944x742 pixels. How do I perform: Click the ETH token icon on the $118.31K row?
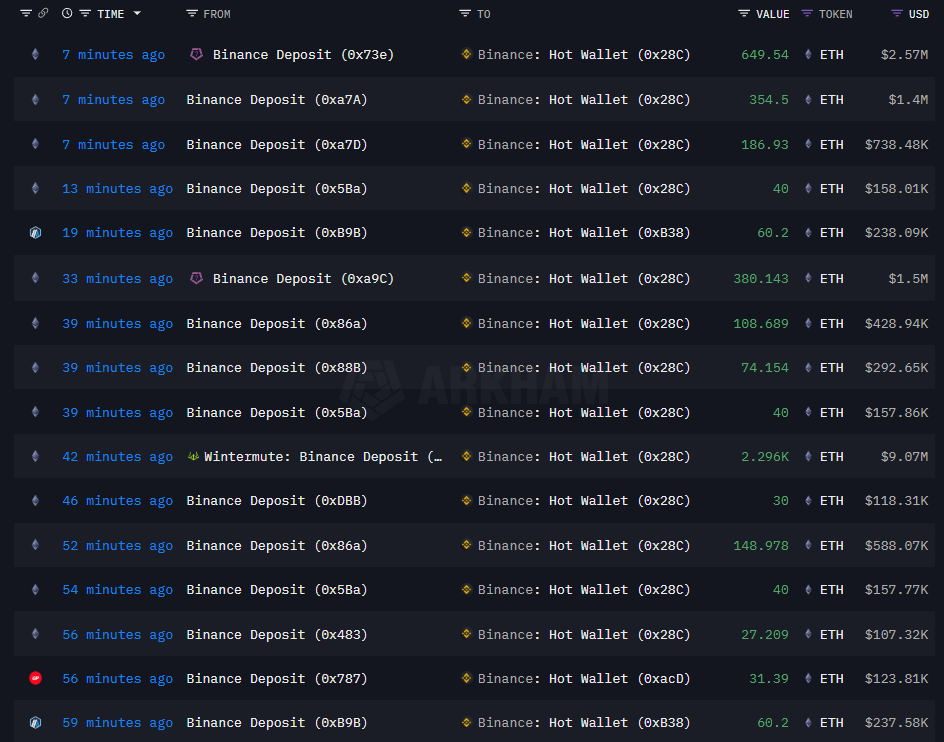(x=808, y=500)
